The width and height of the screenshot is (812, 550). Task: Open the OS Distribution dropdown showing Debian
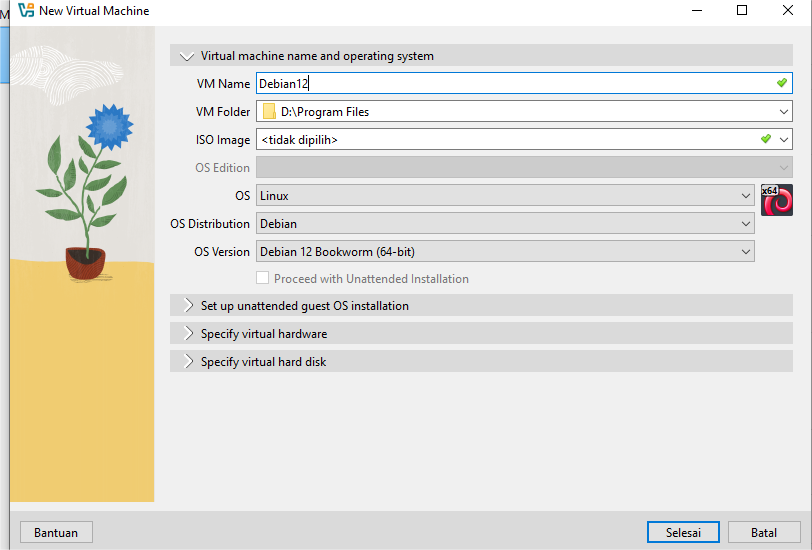pyautogui.click(x=505, y=224)
